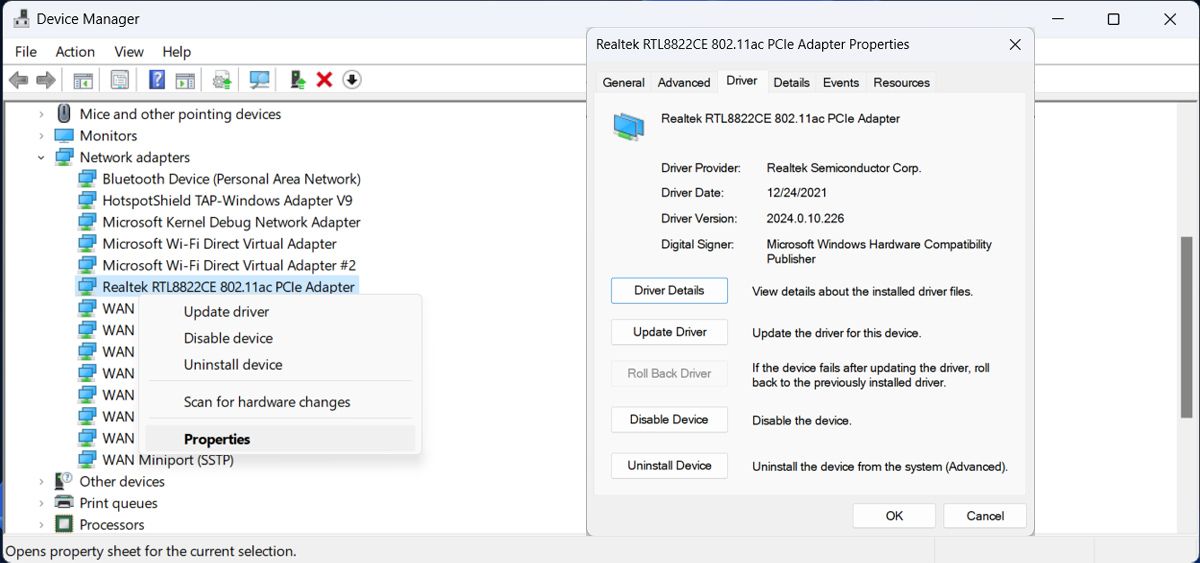Click the HotspotShield TAP-Windows Adapter icon
This screenshot has height=563, width=1200.
(88, 200)
